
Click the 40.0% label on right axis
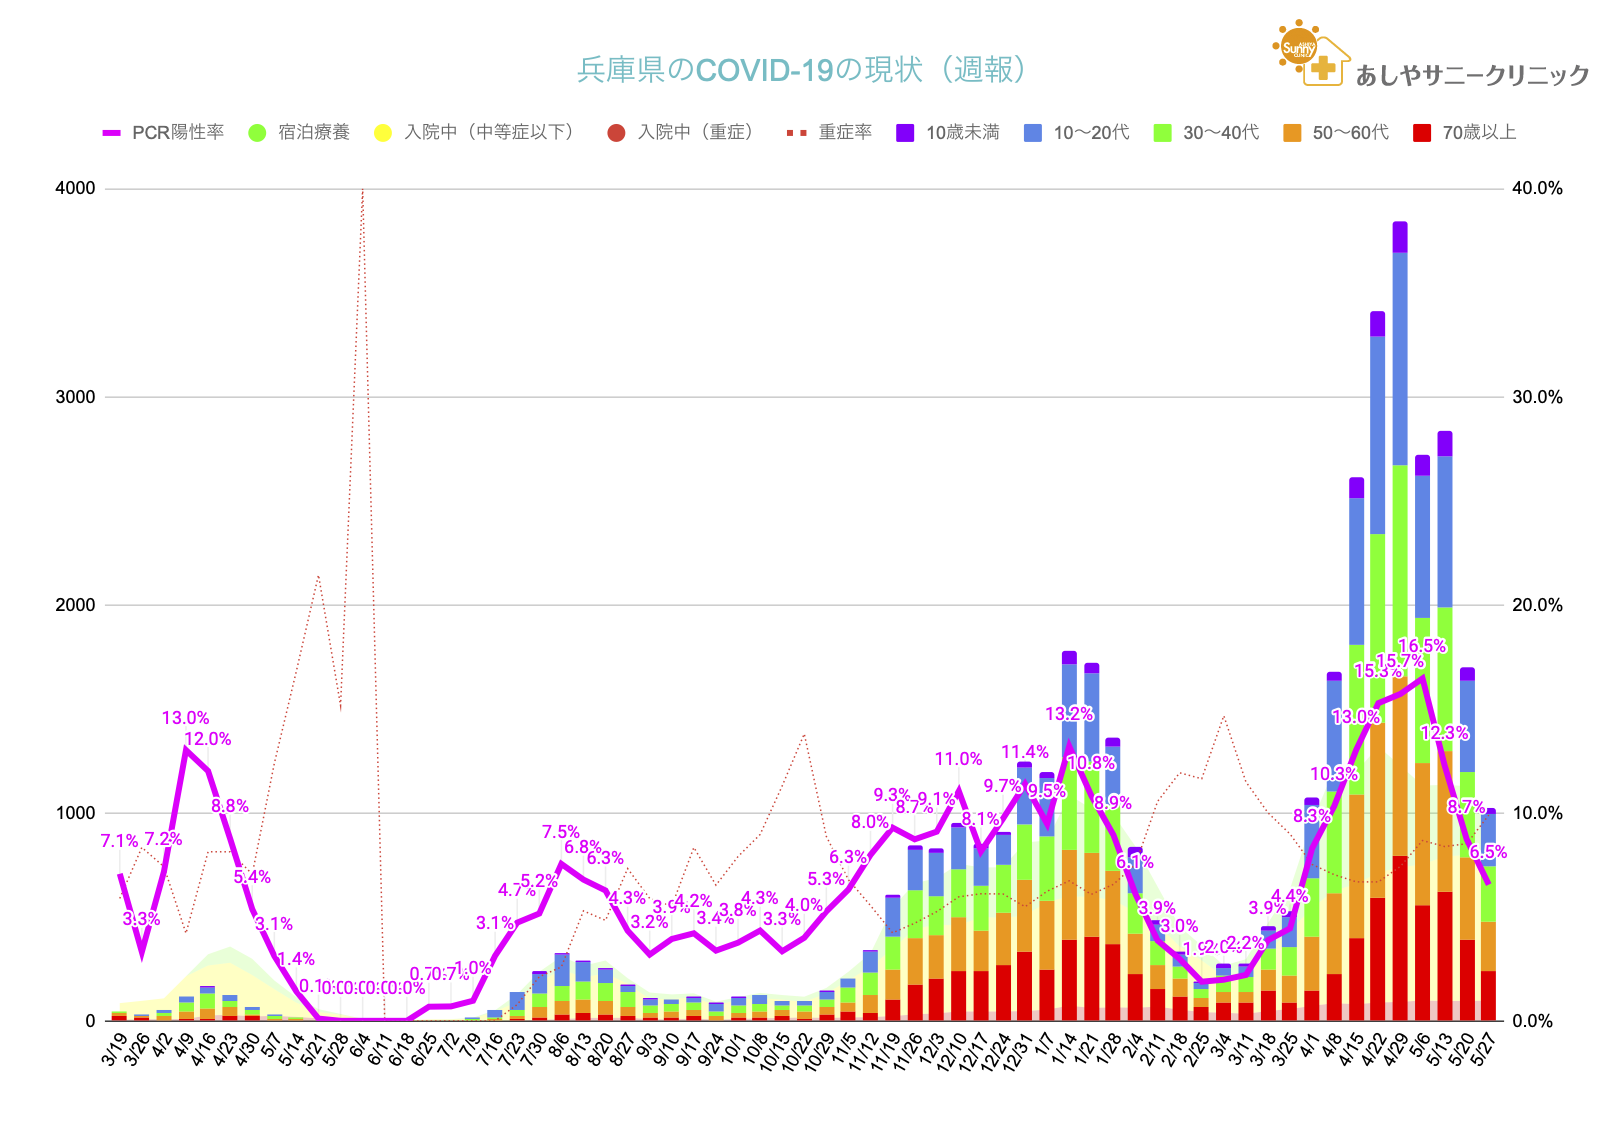[x=1537, y=189]
